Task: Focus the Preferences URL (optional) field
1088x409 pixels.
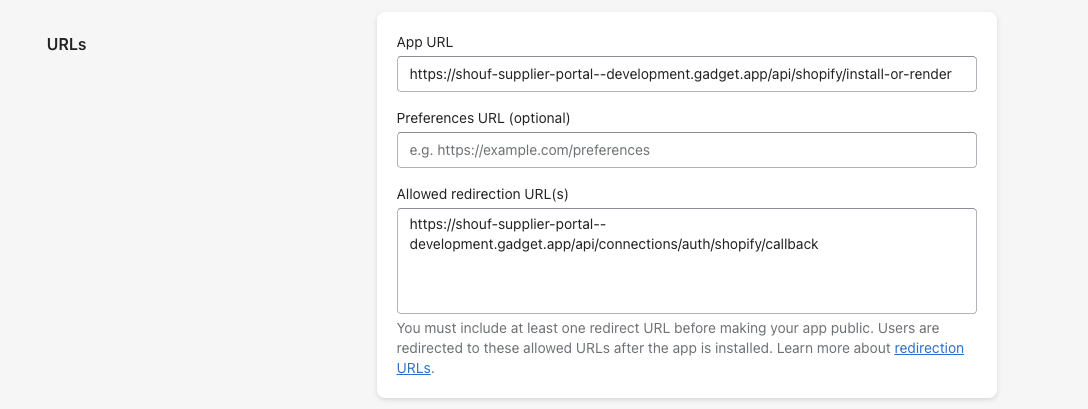Action: point(686,150)
